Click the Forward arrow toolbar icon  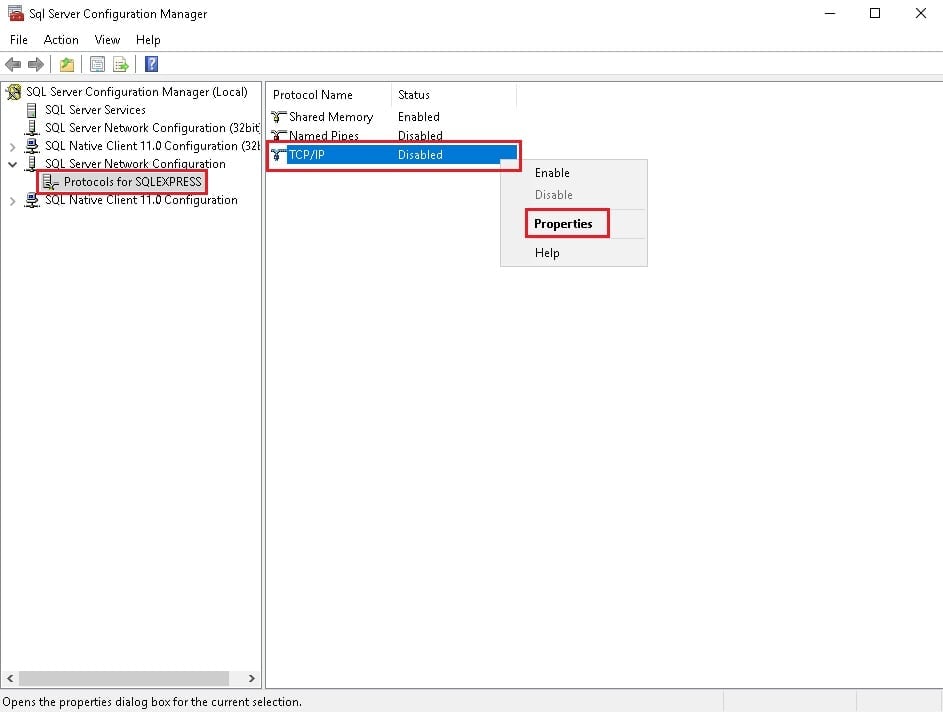click(36, 64)
